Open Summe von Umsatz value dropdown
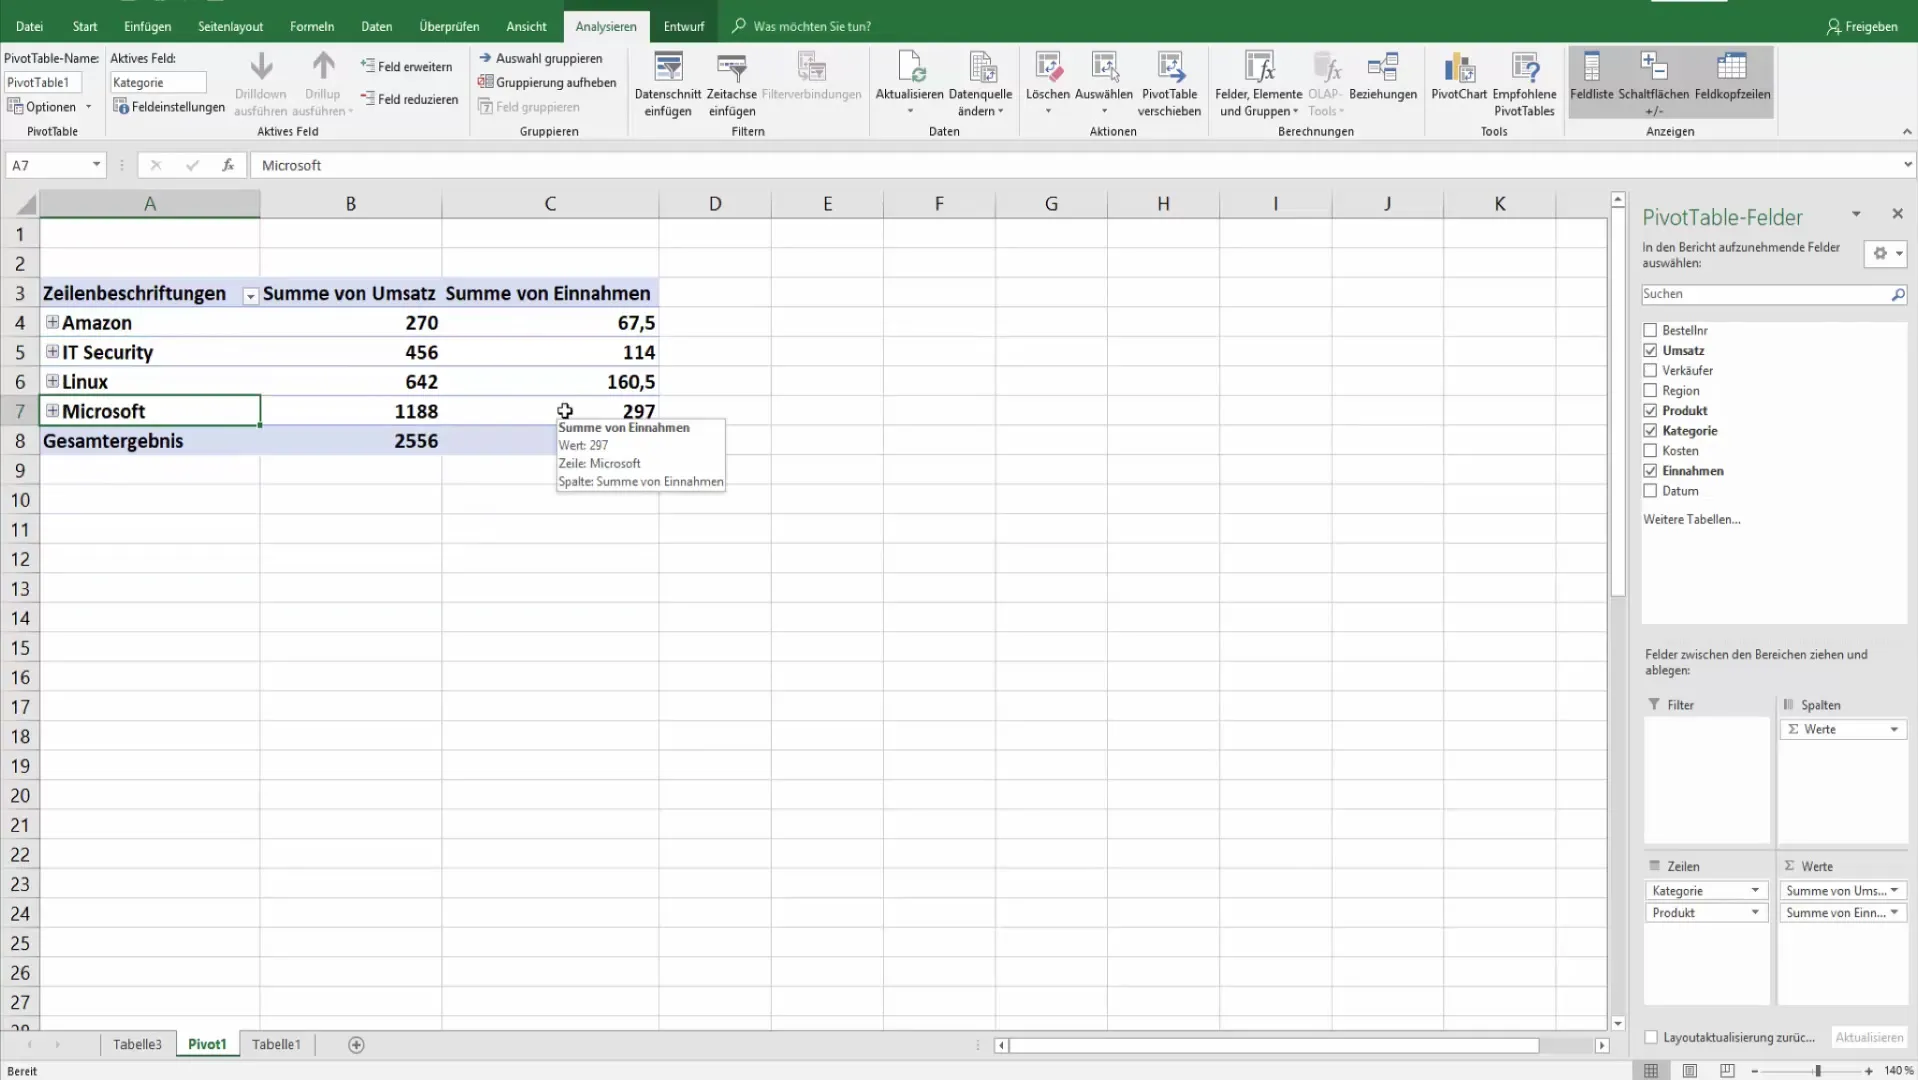The image size is (1918, 1080). tap(1894, 890)
